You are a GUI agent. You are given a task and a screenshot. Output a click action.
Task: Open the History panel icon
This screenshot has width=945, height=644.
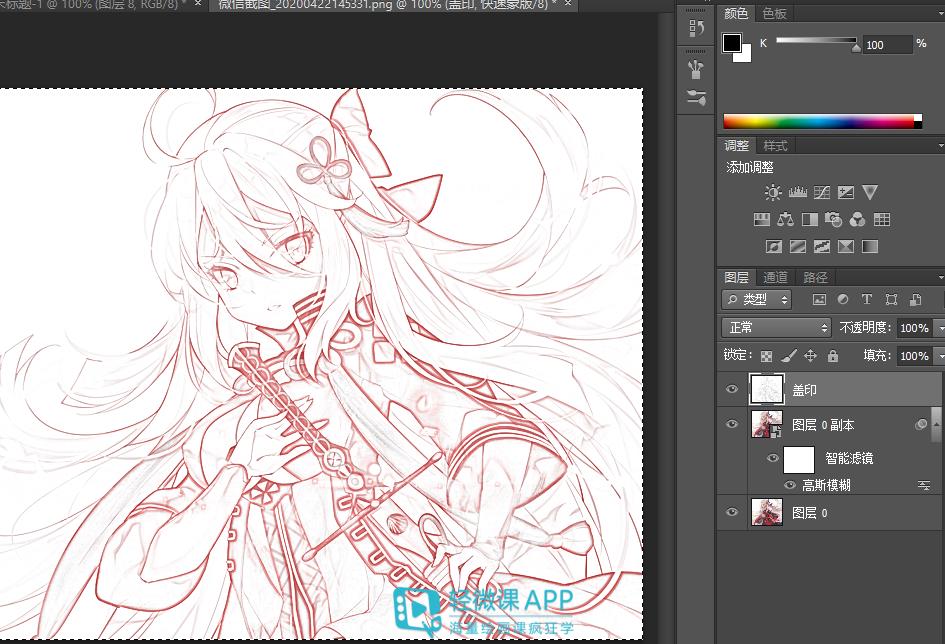(696, 27)
